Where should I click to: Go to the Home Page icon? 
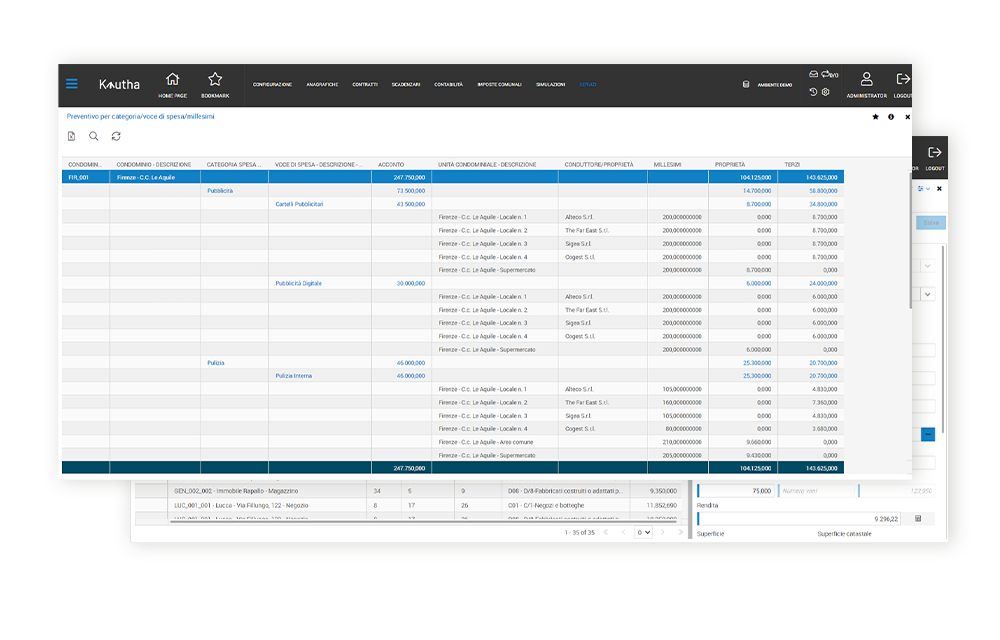coord(172,84)
